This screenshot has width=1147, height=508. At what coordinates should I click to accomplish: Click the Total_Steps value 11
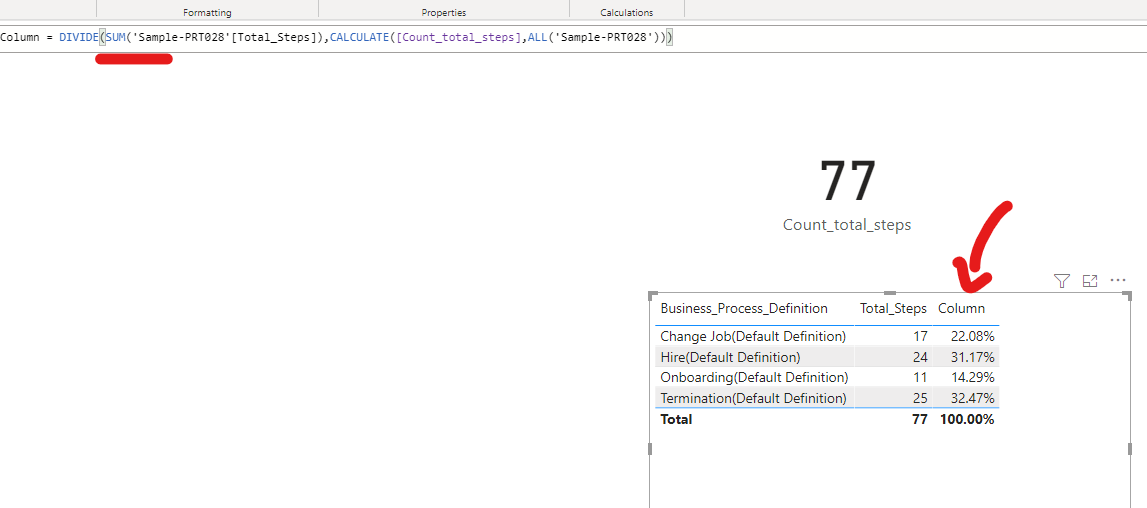click(921, 378)
